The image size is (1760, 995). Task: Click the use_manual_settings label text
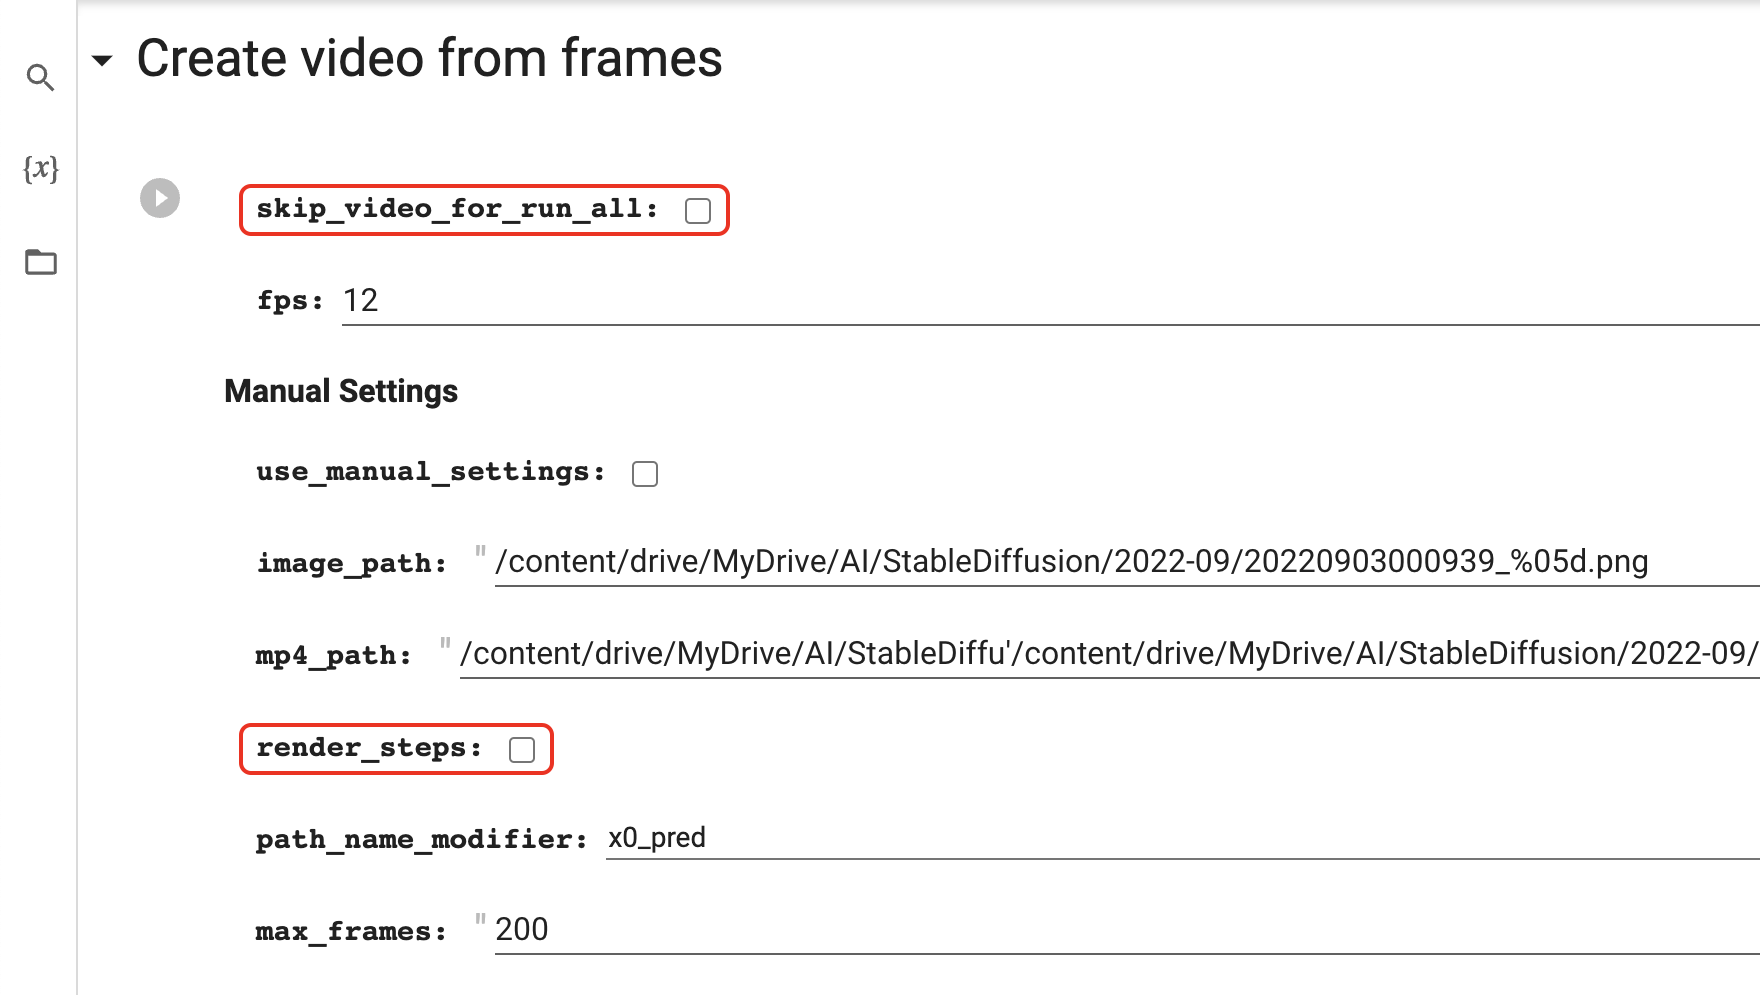tap(431, 472)
